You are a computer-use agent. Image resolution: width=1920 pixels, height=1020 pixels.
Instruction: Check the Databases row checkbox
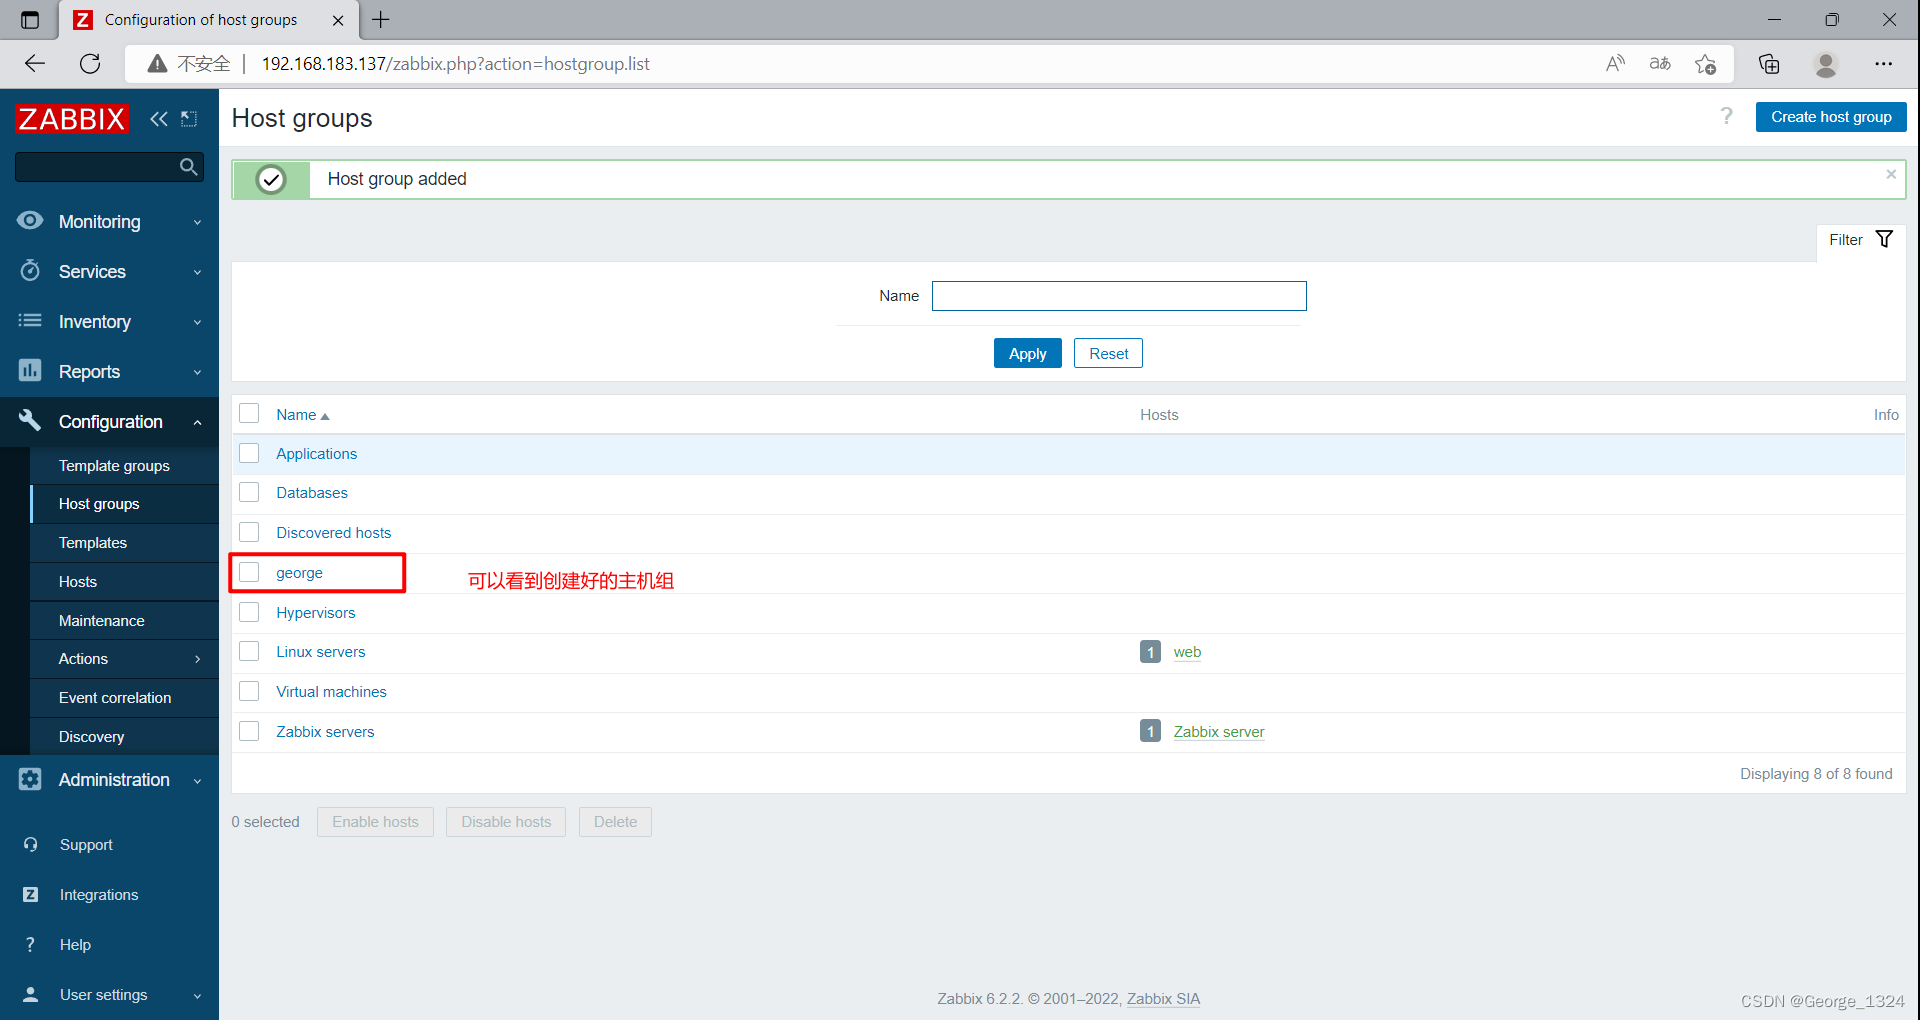click(249, 492)
